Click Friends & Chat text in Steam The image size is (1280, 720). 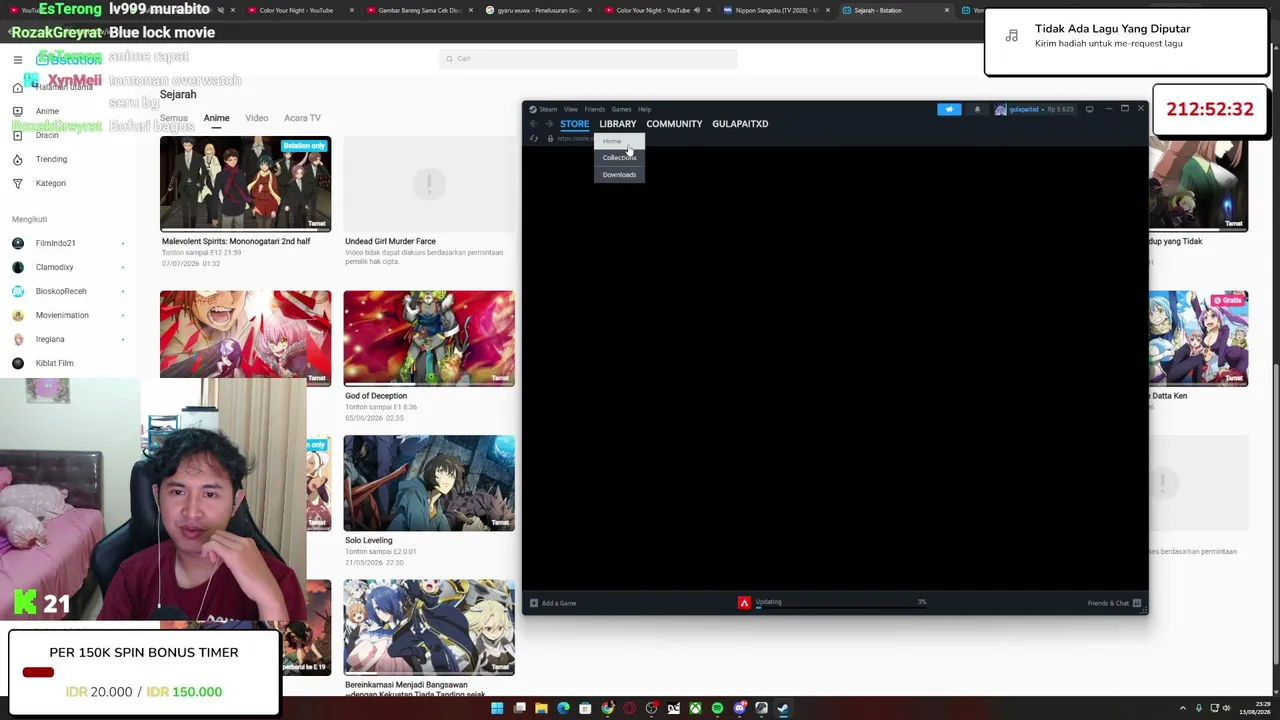tap(1108, 603)
